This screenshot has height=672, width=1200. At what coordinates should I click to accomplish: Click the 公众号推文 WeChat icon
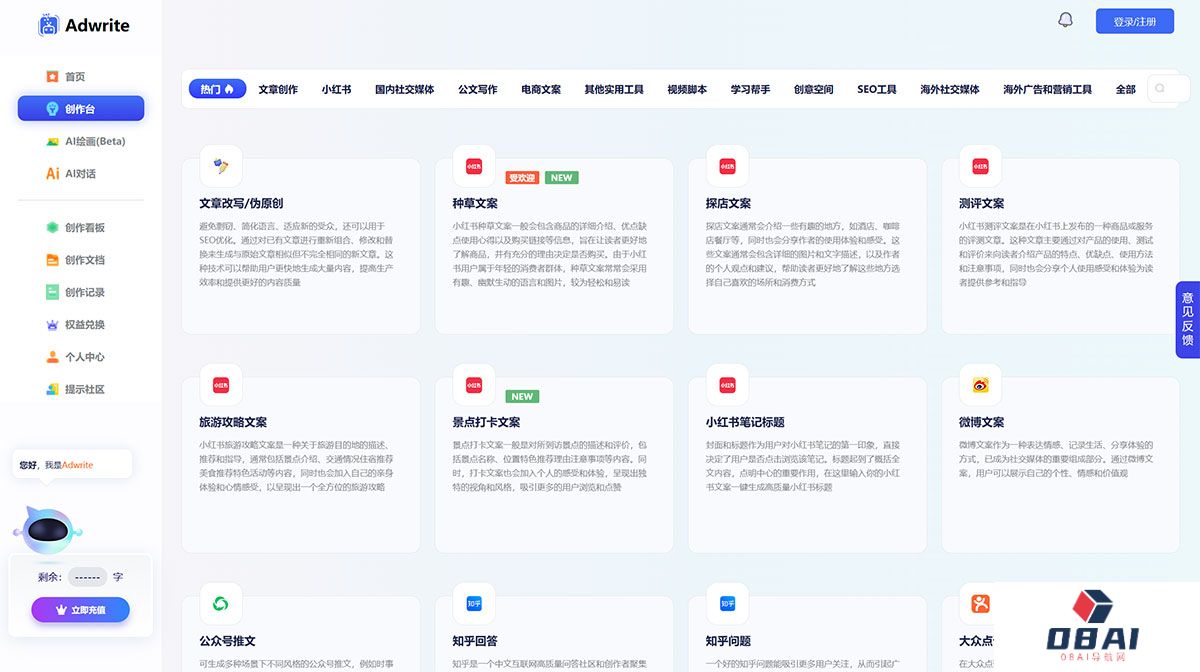tap(220, 604)
